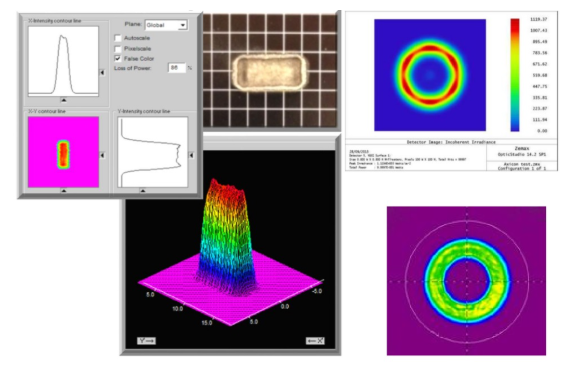Screen dimensions: 565x373
Task: Open the Plane dropdown showing Global
Action: [166, 25]
